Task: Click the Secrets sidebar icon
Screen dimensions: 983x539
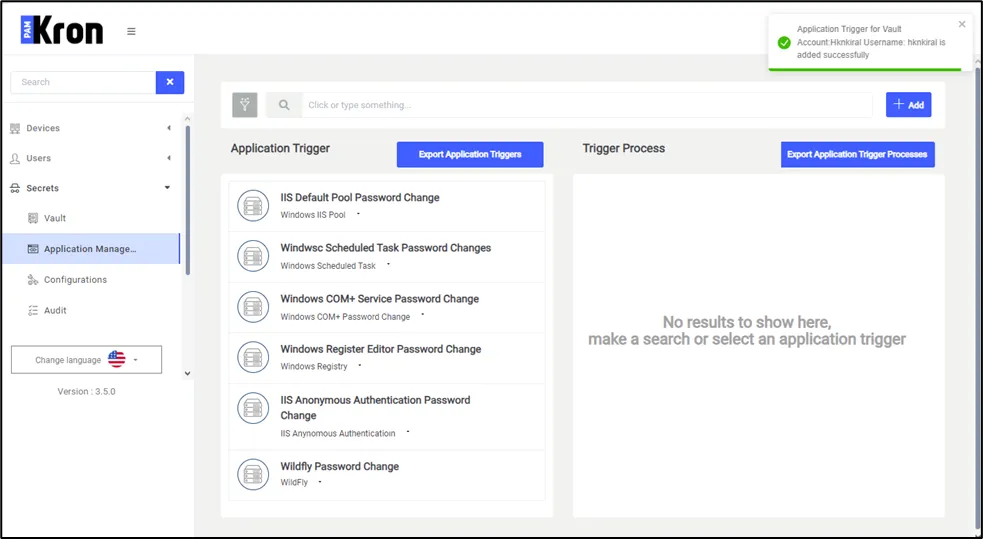Action: [15, 188]
